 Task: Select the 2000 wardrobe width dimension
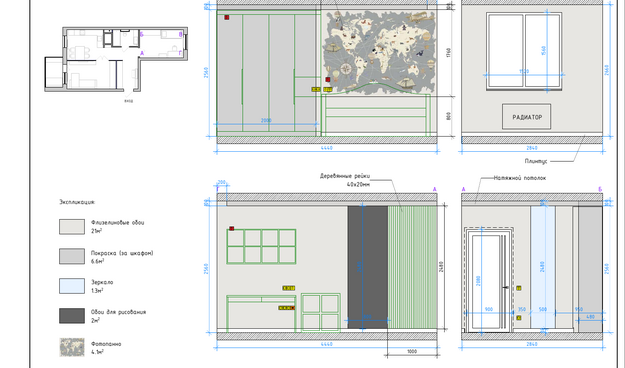coord(266,121)
